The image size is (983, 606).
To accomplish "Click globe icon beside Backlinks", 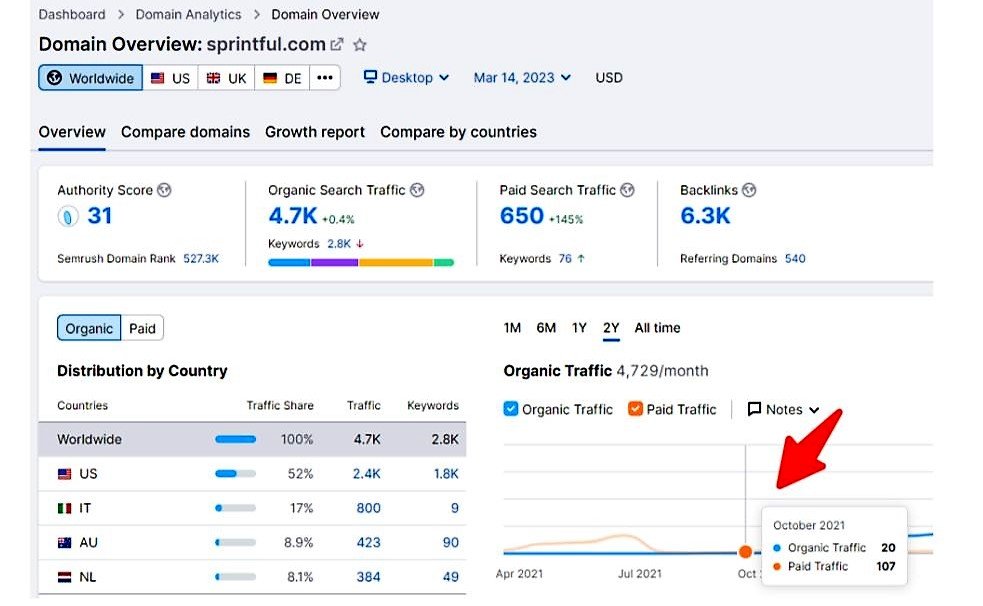I will point(749,190).
